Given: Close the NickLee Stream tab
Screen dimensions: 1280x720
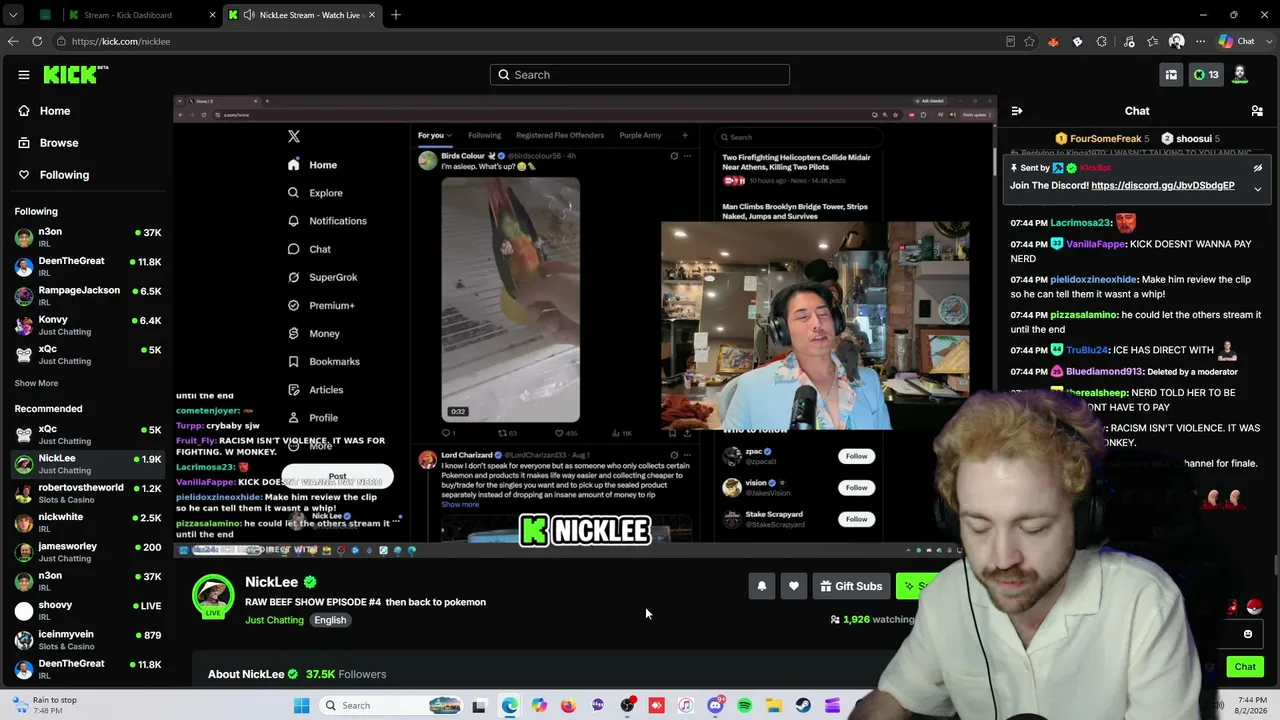Looking at the screenshot, I should [x=372, y=15].
